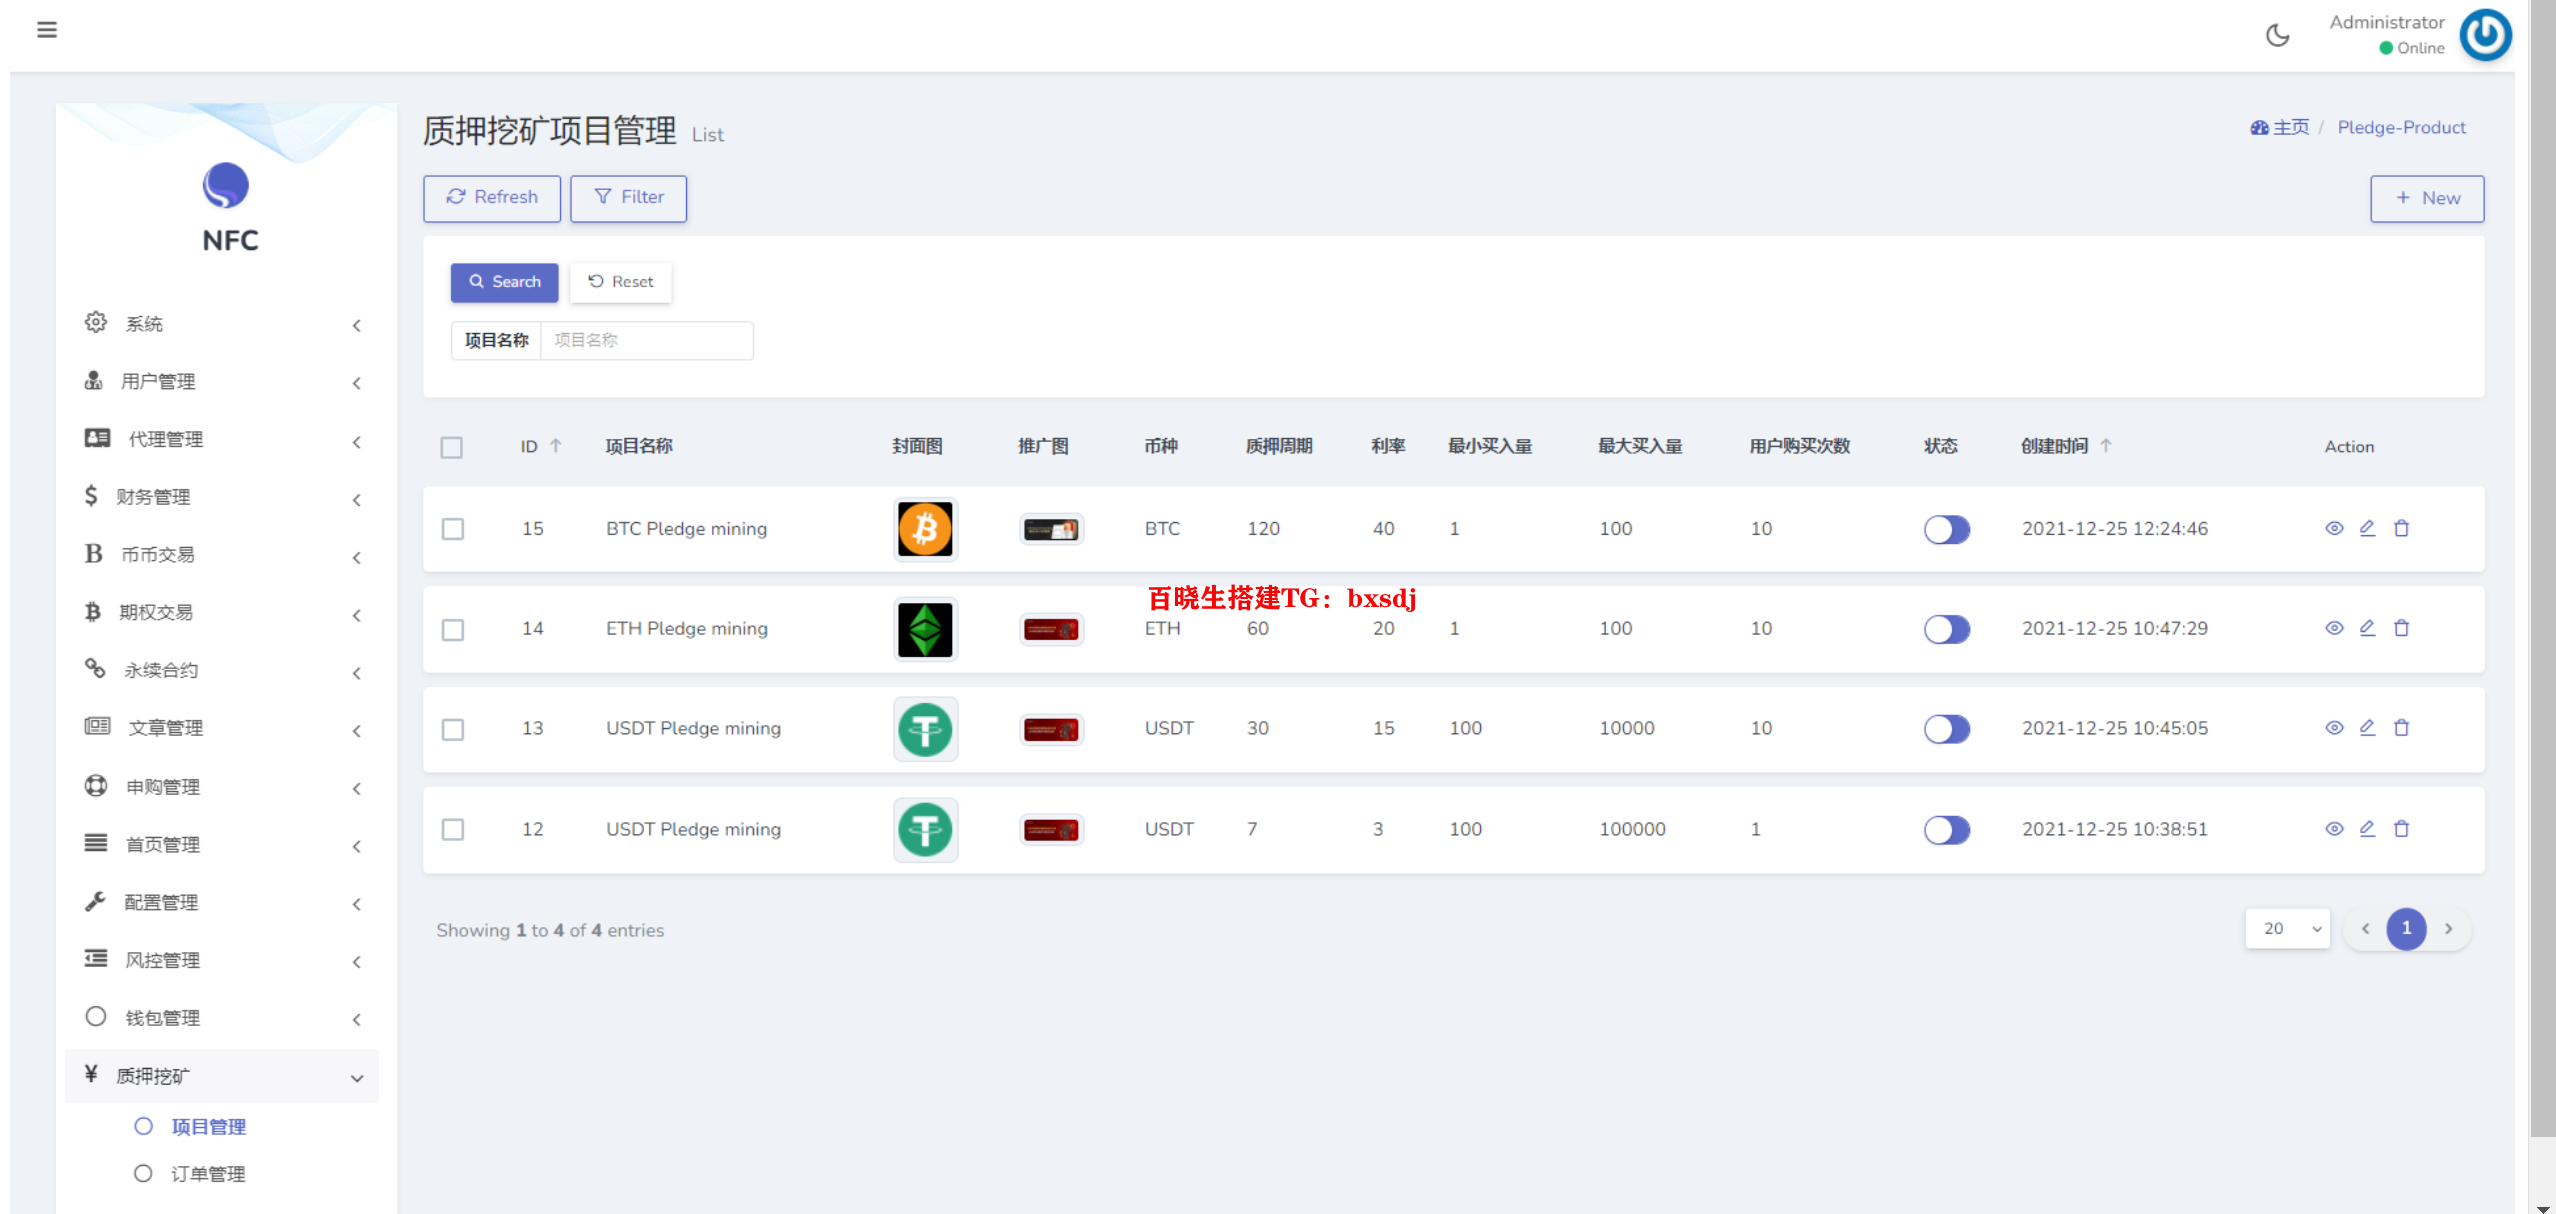Open the 配置管理 menu
Image resolution: width=2556 pixels, height=1214 pixels.
tap(222, 903)
